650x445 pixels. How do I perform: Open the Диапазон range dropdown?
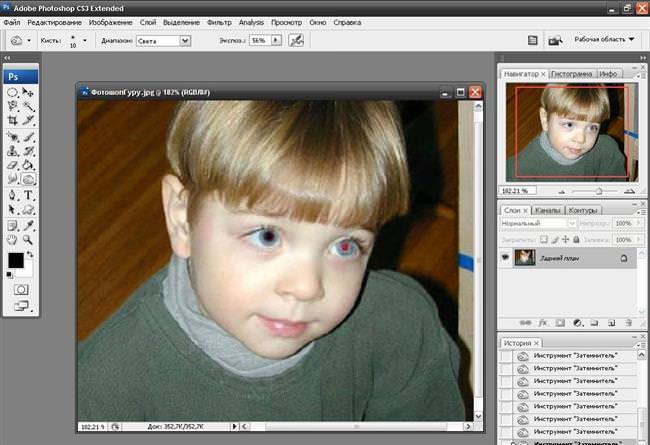coord(185,41)
